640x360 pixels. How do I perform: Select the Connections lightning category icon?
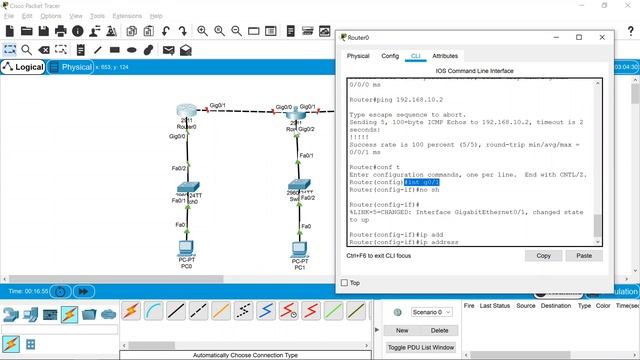tap(69, 314)
